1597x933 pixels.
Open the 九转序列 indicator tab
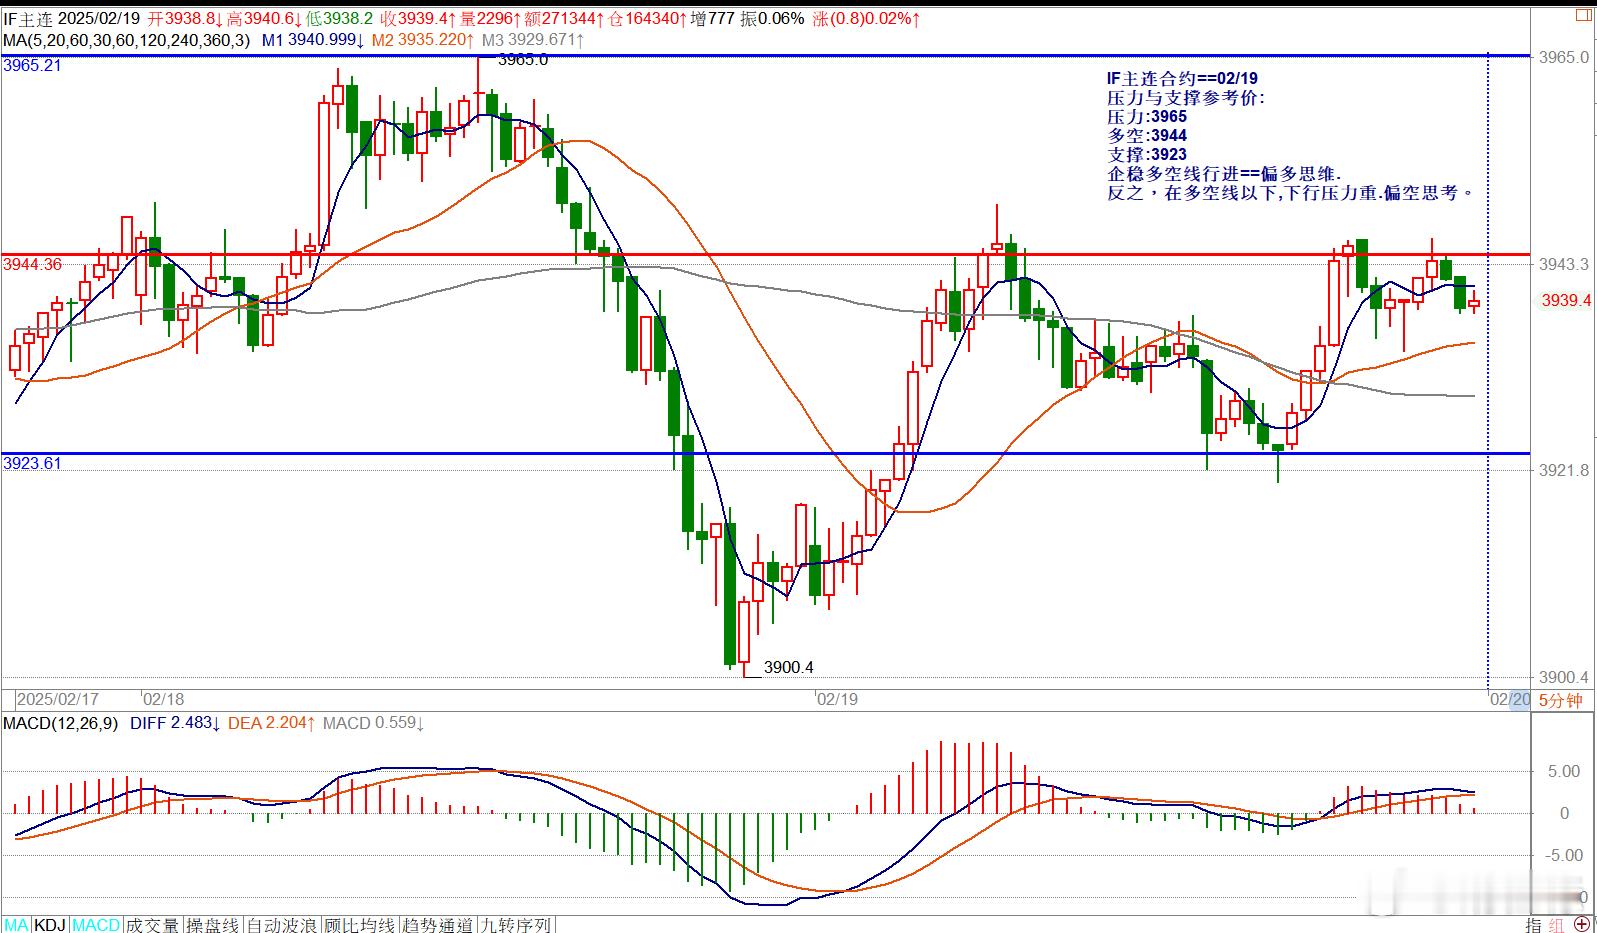click(516, 925)
